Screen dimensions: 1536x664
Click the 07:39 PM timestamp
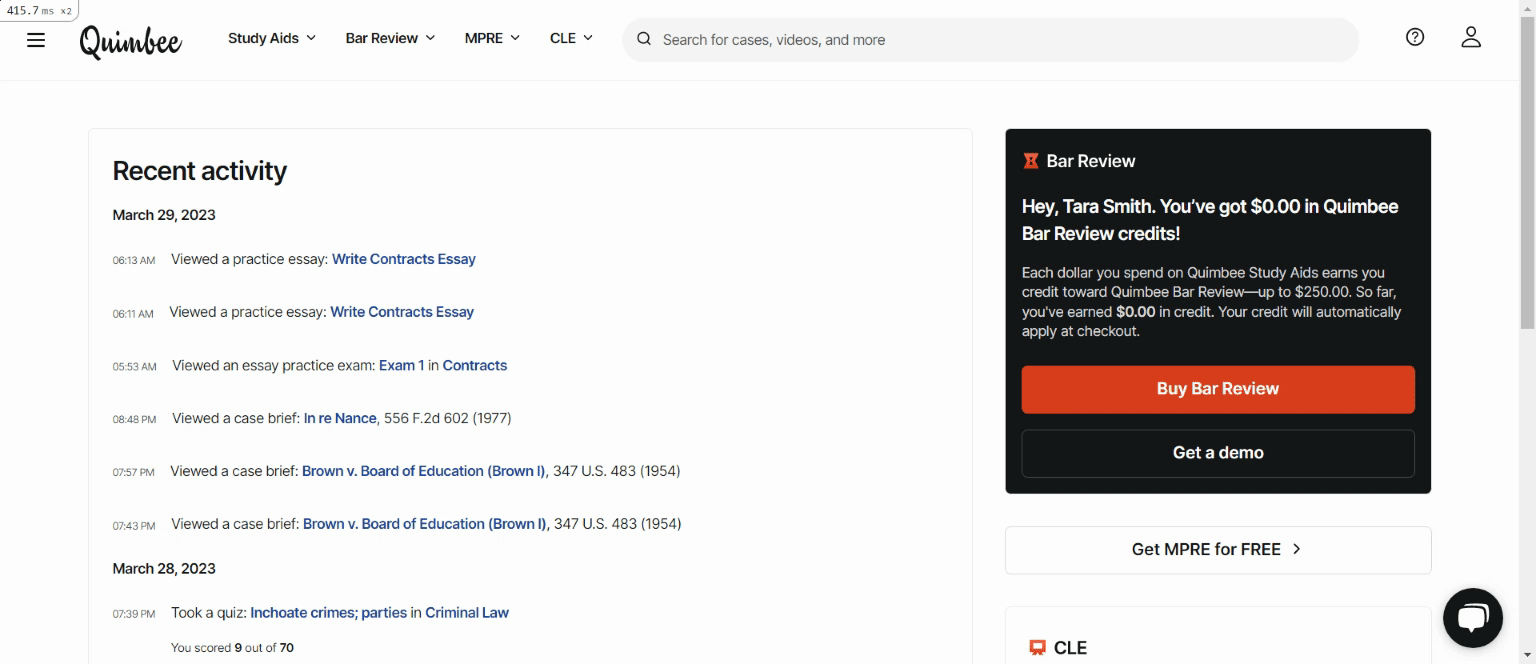134,614
